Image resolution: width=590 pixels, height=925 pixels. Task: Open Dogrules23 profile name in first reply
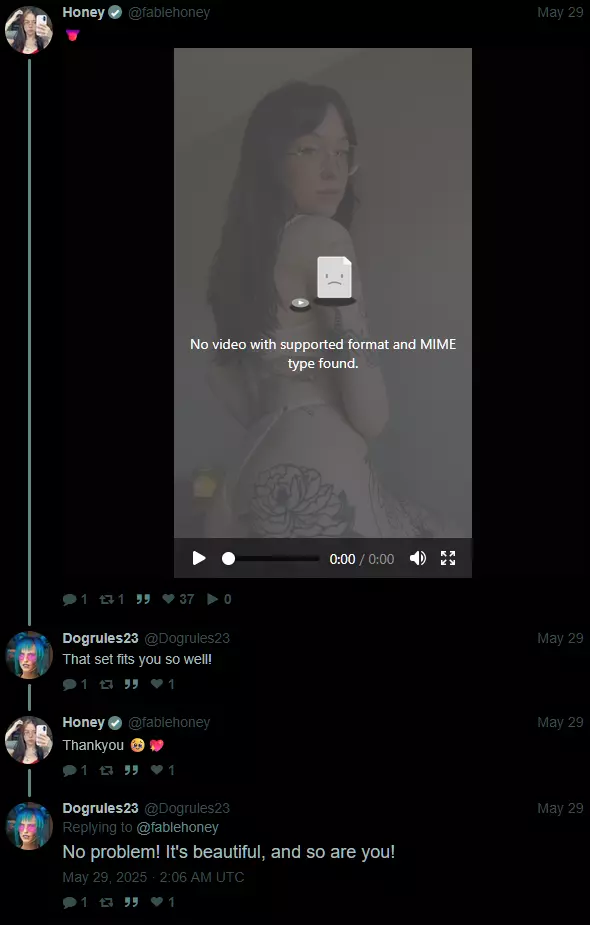point(100,638)
